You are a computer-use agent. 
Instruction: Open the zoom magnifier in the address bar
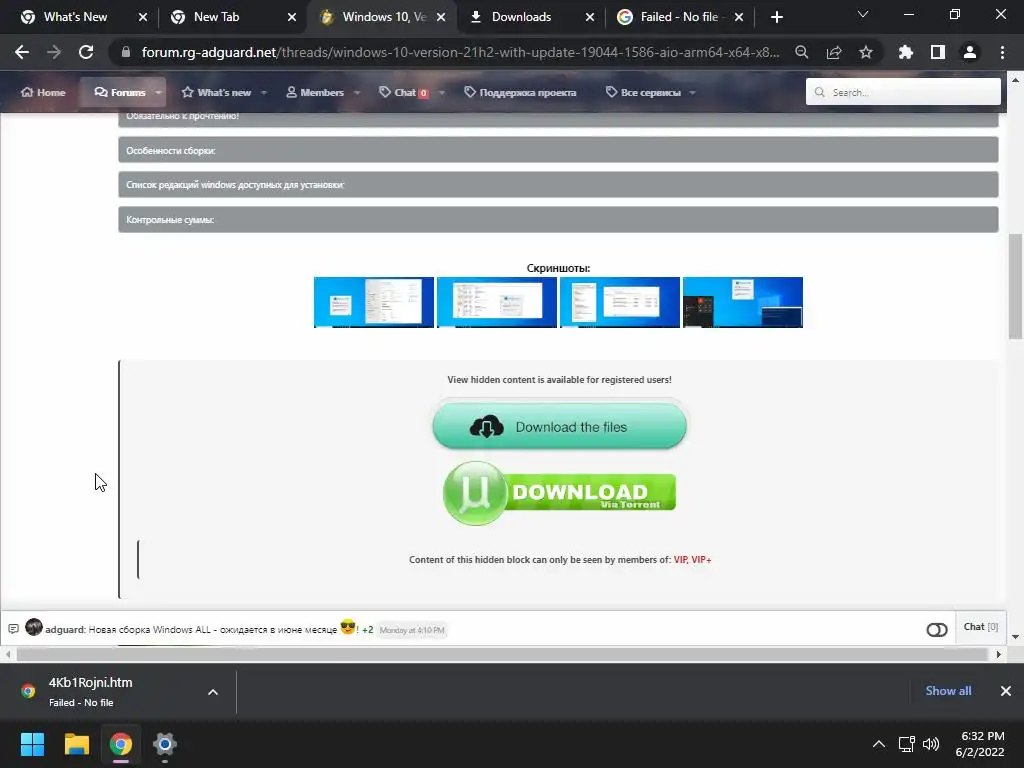[x=801, y=52]
